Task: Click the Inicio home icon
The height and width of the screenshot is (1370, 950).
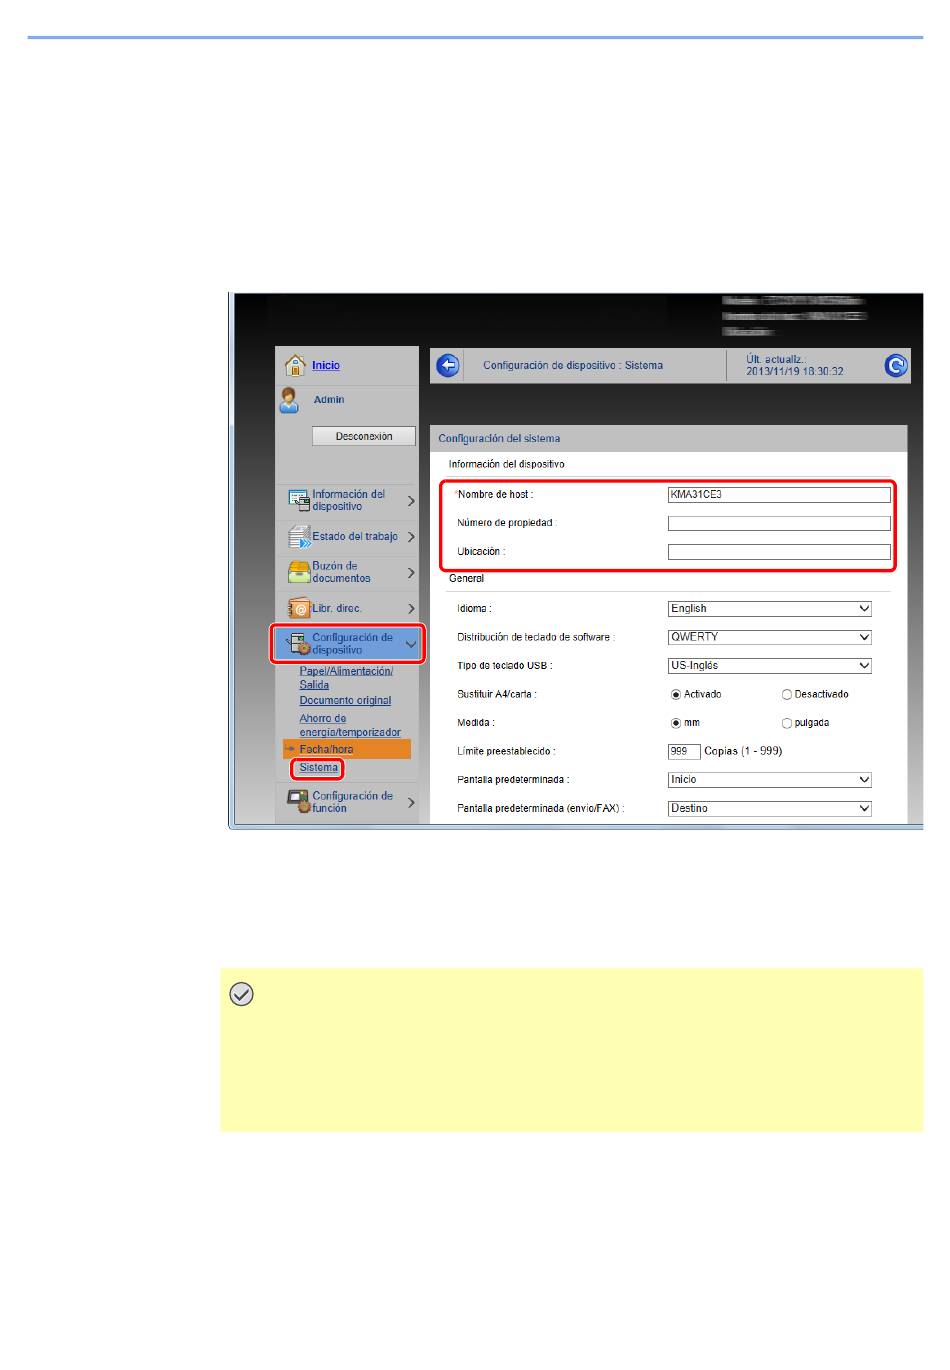Action: (x=295, y=365)
